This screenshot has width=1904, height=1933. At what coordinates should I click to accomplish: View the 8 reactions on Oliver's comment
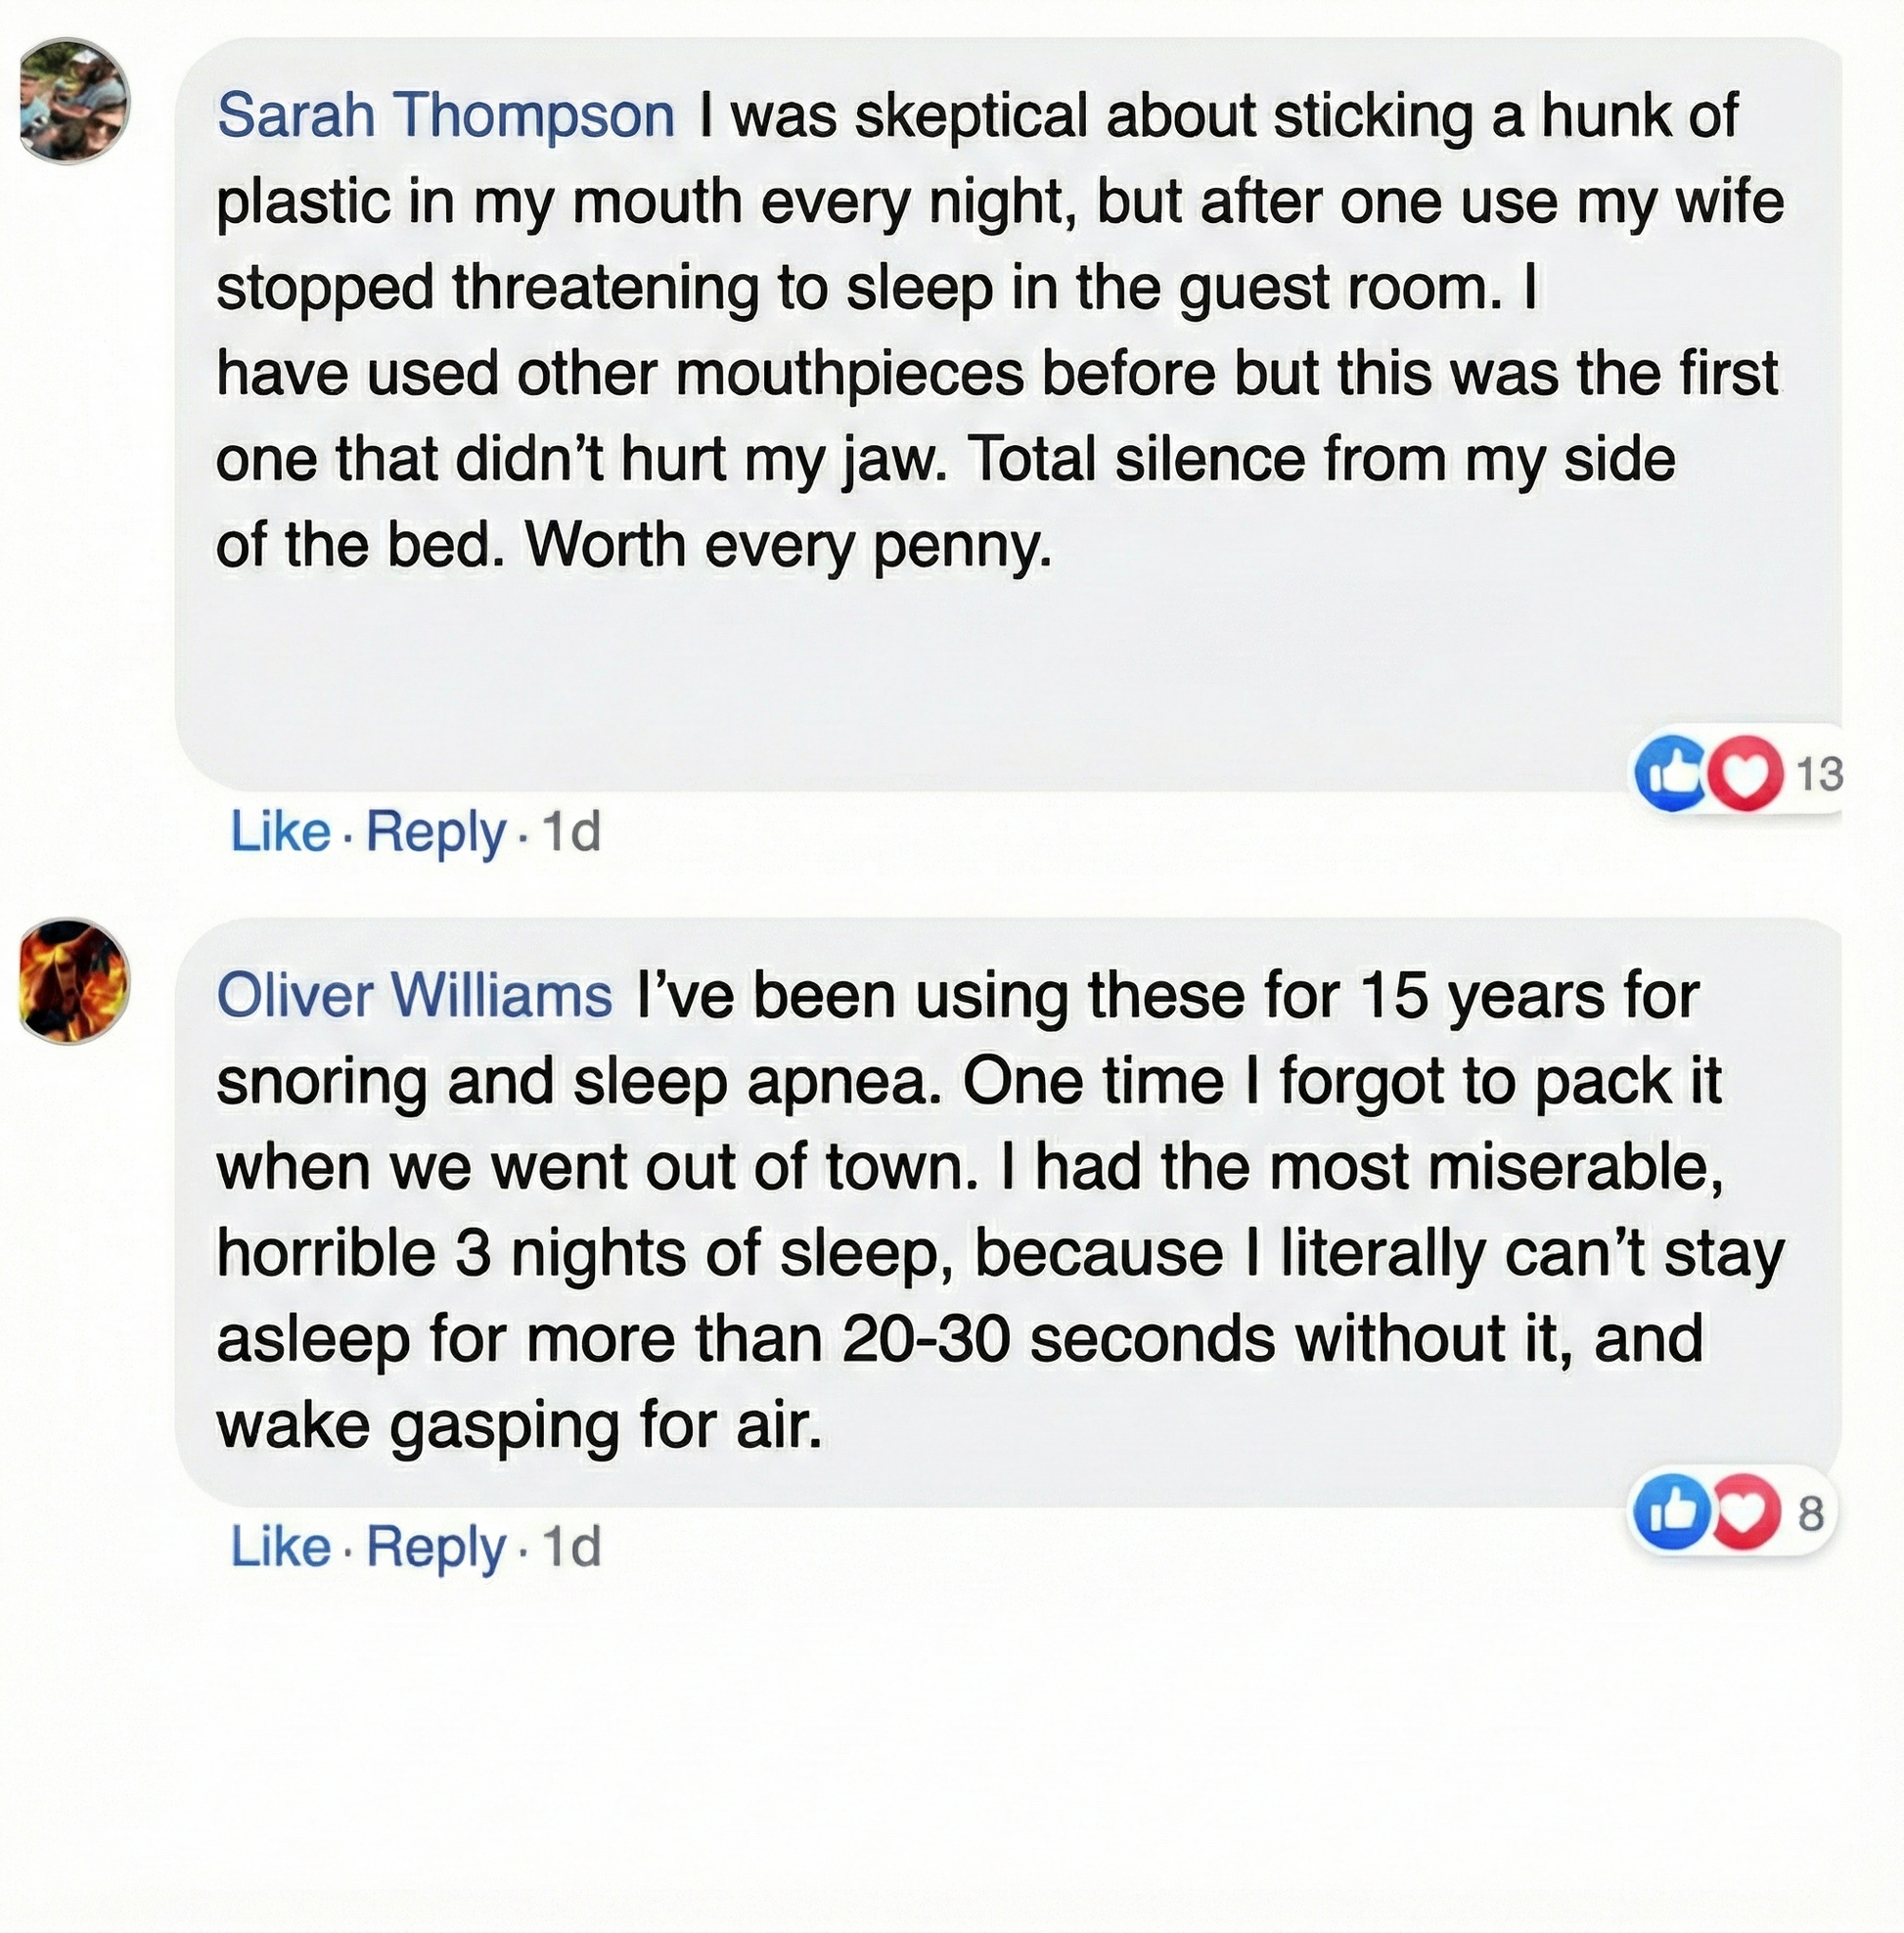1811,1515
